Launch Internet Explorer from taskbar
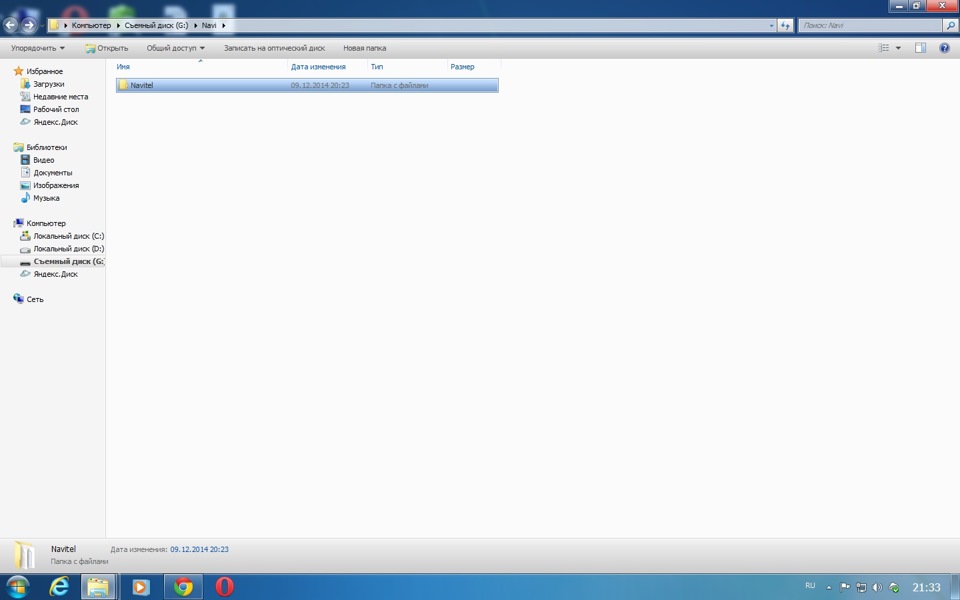 (59, 587)
